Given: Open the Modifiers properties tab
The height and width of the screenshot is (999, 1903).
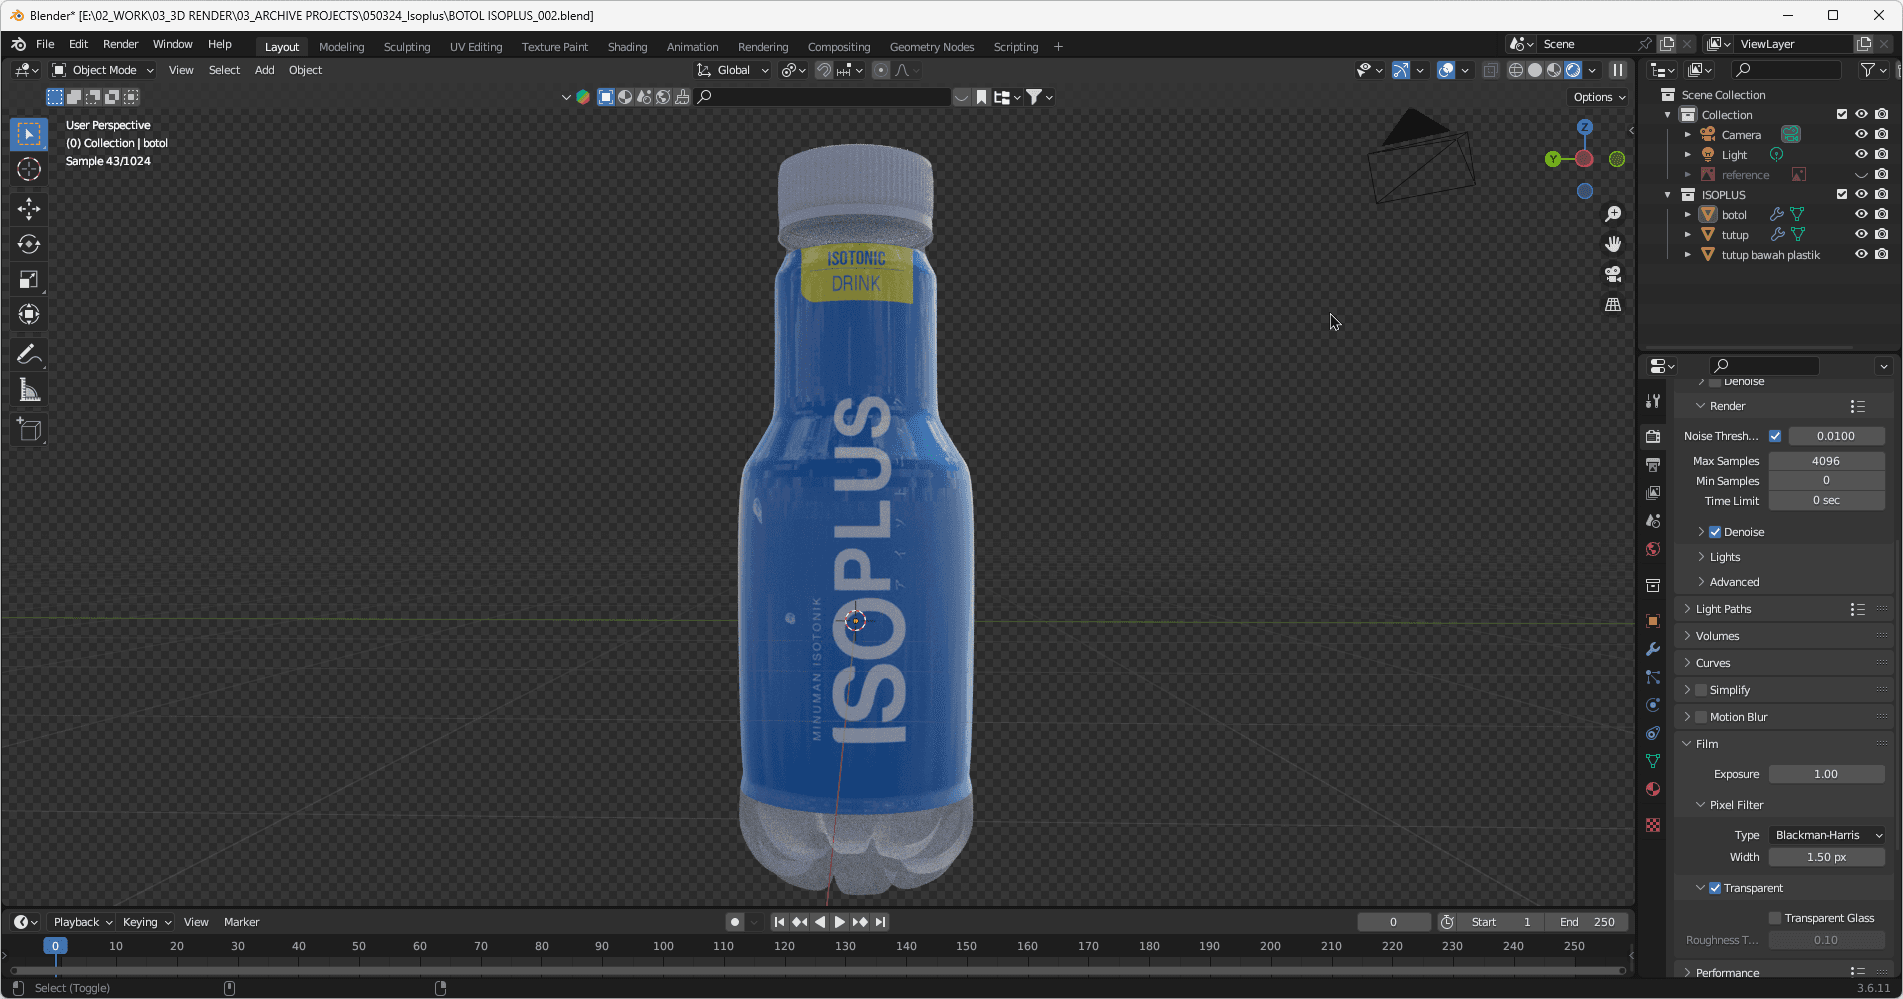Looking at the screenshot, I should point(1653,649).
